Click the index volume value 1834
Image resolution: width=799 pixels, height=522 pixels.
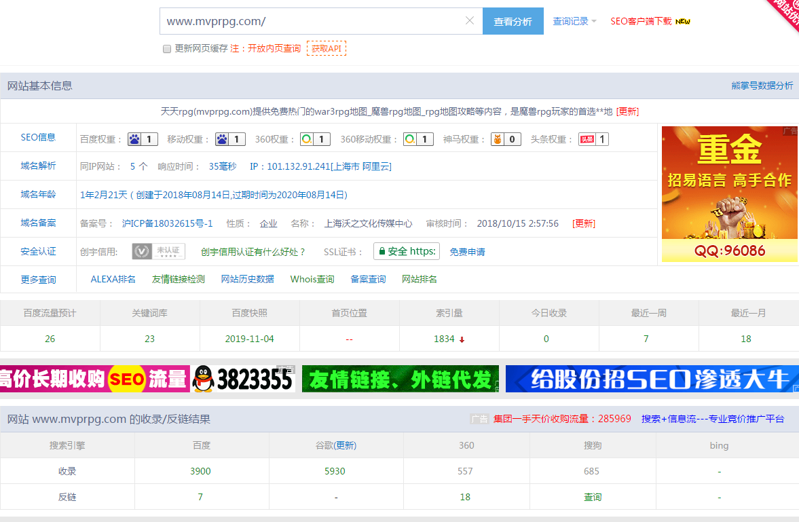click(x=444, y=338)
